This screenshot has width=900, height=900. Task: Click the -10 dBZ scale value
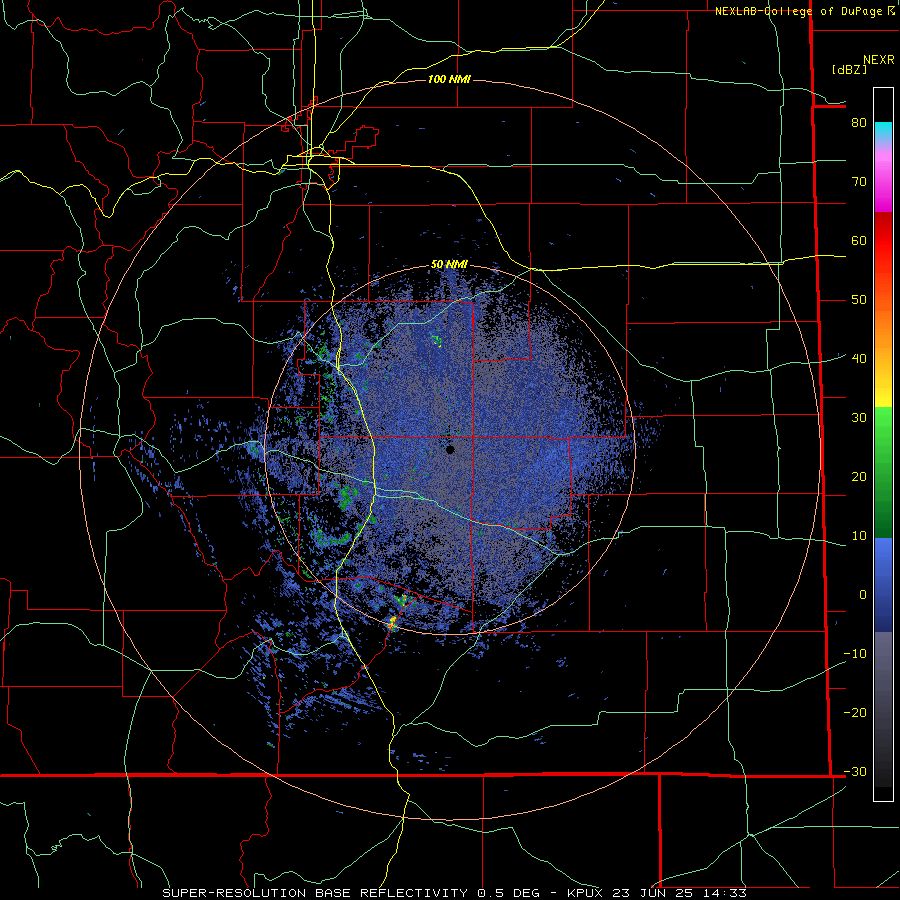point(855,654)
